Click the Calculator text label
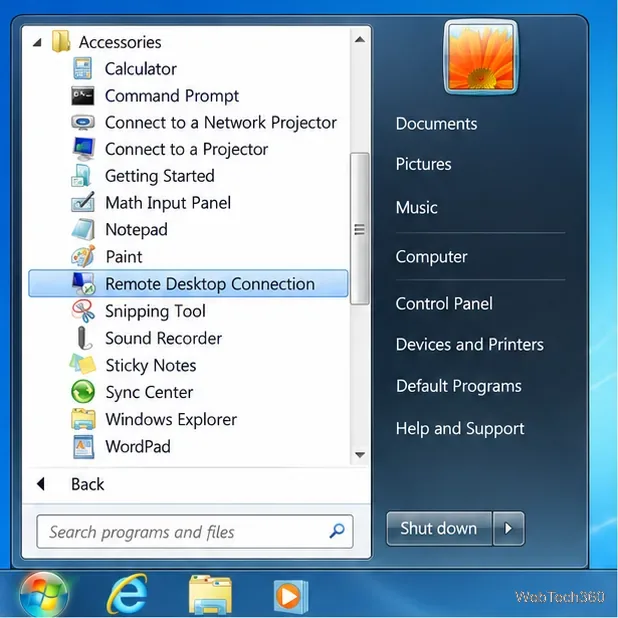 pyautogui.click(x=140, y=69)
